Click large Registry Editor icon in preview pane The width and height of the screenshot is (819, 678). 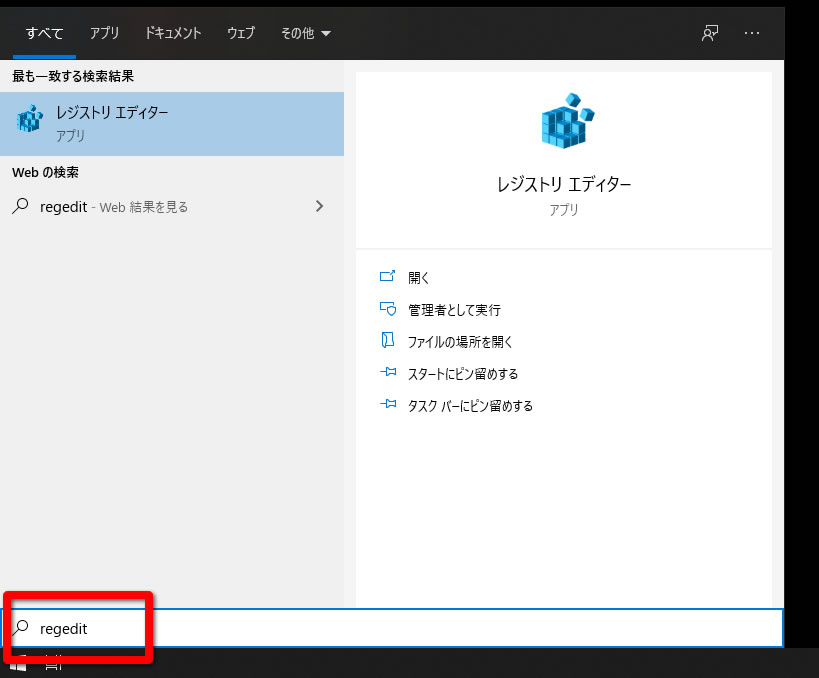pos(567,121)
